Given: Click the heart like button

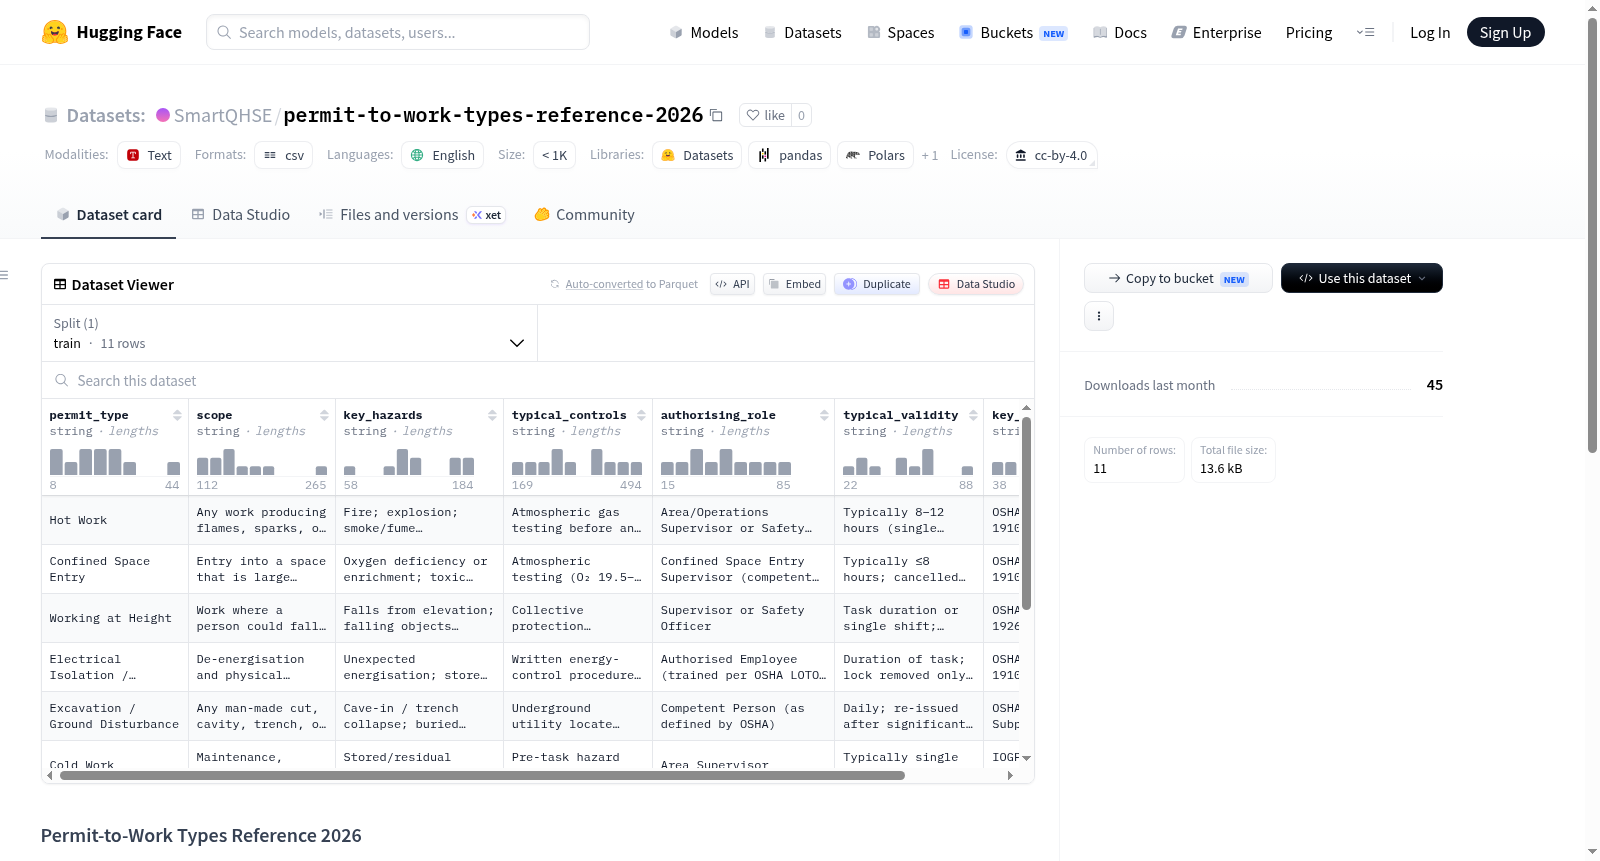Looking at the screenshot, I should (765, 115).
